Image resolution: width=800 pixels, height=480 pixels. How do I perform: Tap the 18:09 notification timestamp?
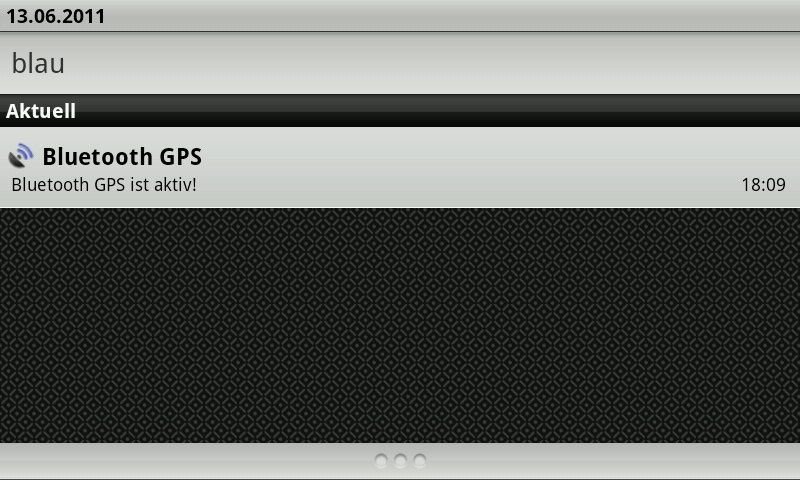[763, 185]
